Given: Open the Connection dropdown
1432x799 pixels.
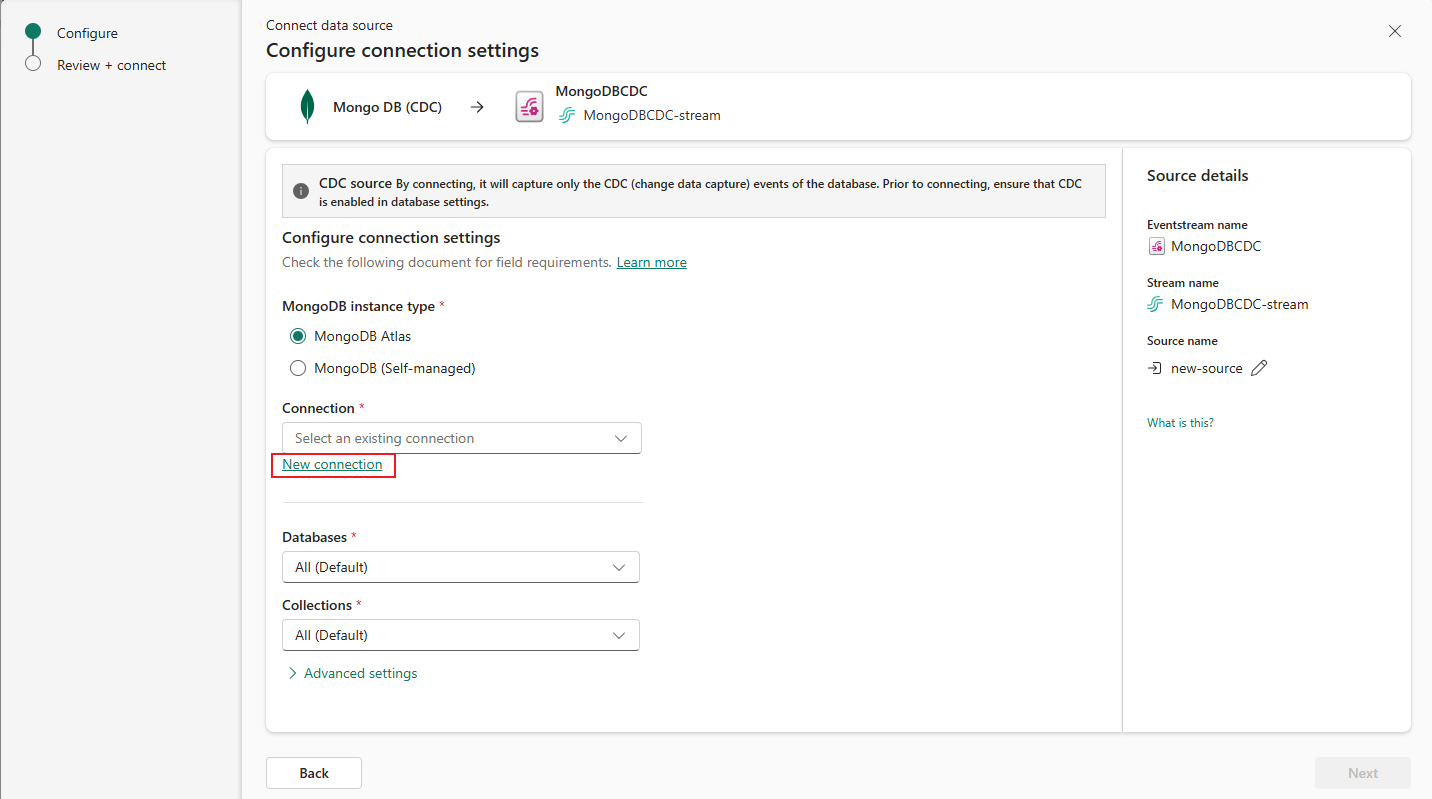Looking at the screenshot, I should 461,438.
